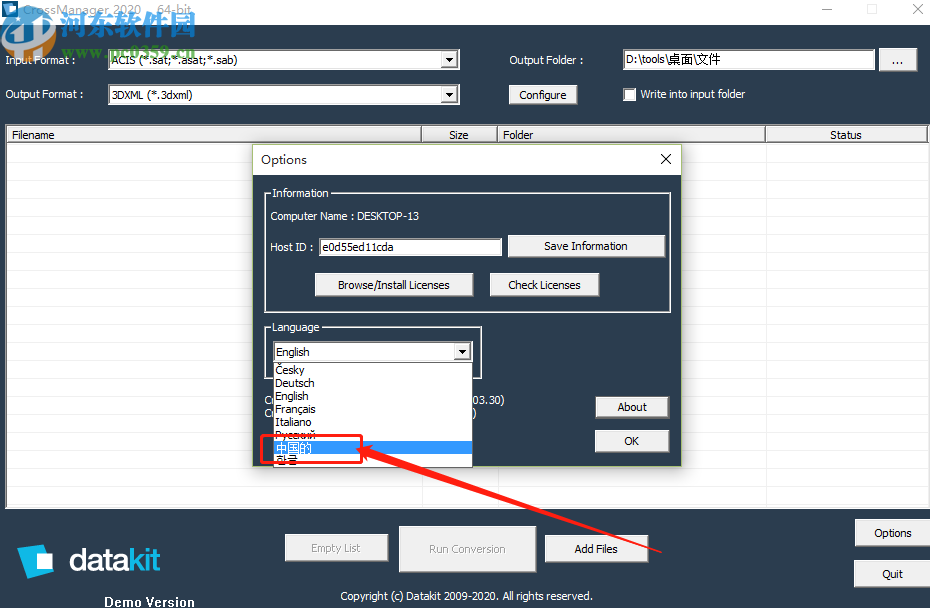The height and width of the screenshot is (608, 930).
Task: Confirm Options dialog with OK
Action: 632,441
